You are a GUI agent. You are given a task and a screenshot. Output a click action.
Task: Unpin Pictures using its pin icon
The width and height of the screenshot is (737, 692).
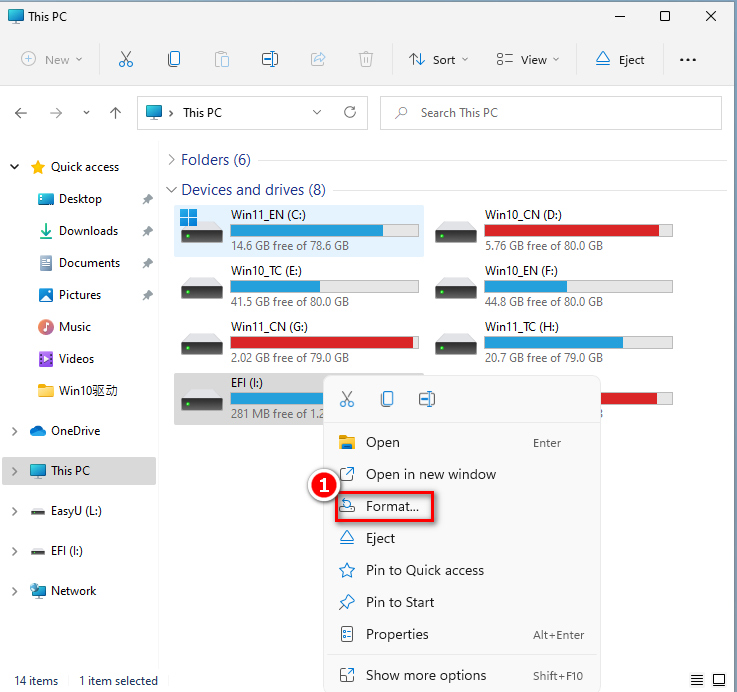coord(148,295)
